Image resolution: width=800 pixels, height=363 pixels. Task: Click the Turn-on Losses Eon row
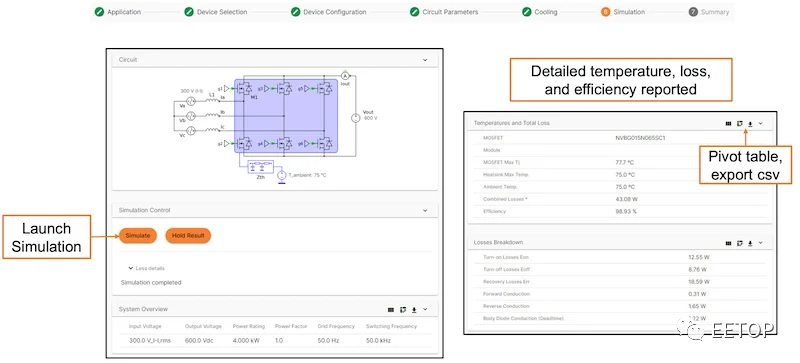point(619,257)
